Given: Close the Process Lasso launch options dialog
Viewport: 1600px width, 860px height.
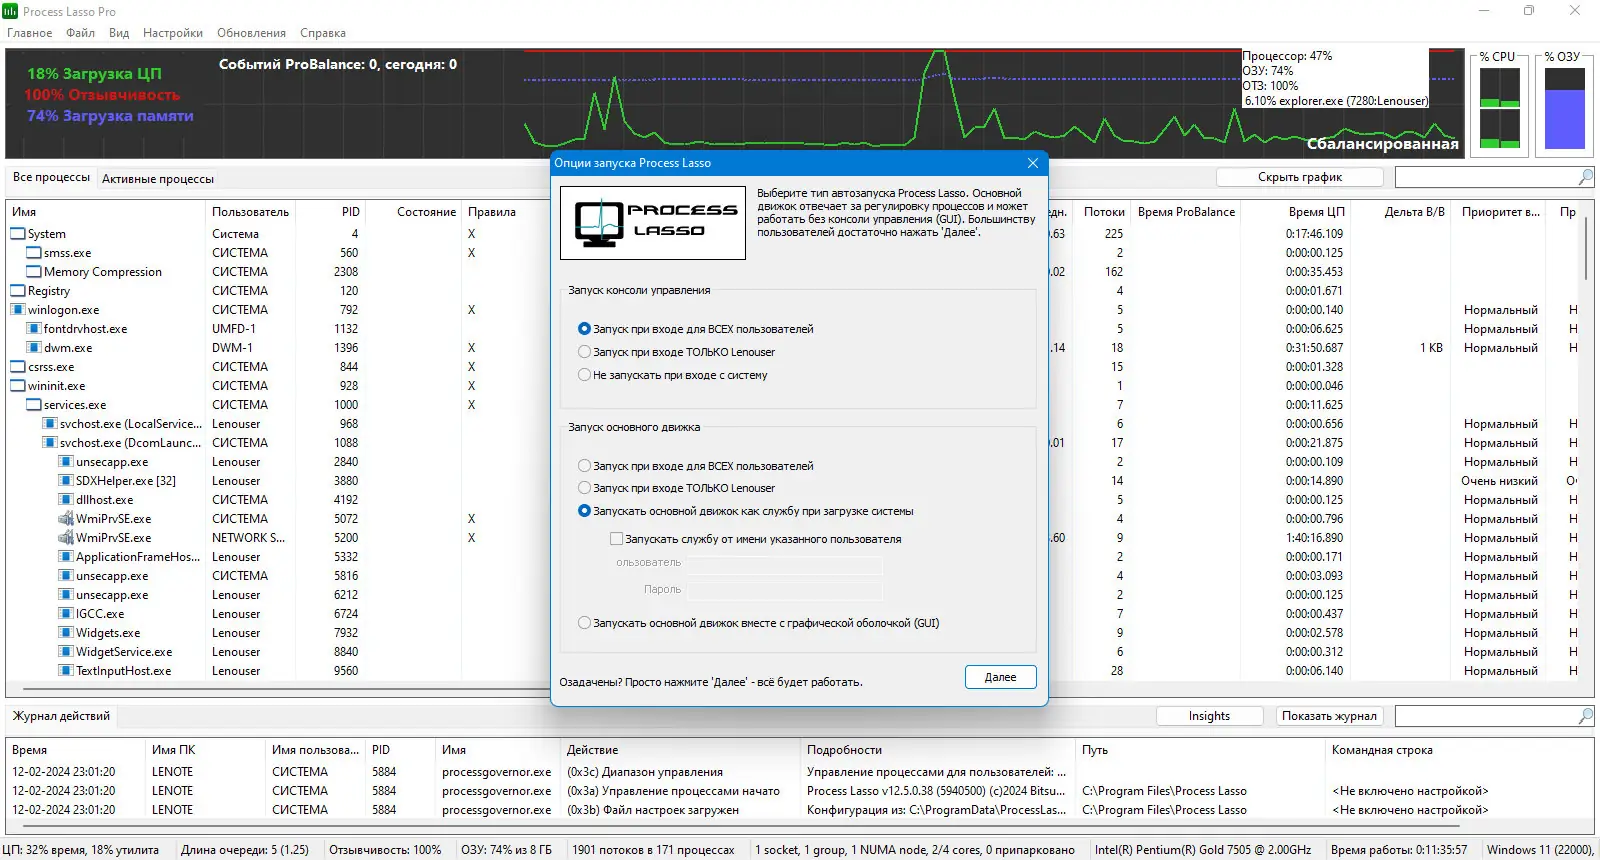Looking at the screenshot, I should pyautogui.click(x=1033, y=163).
